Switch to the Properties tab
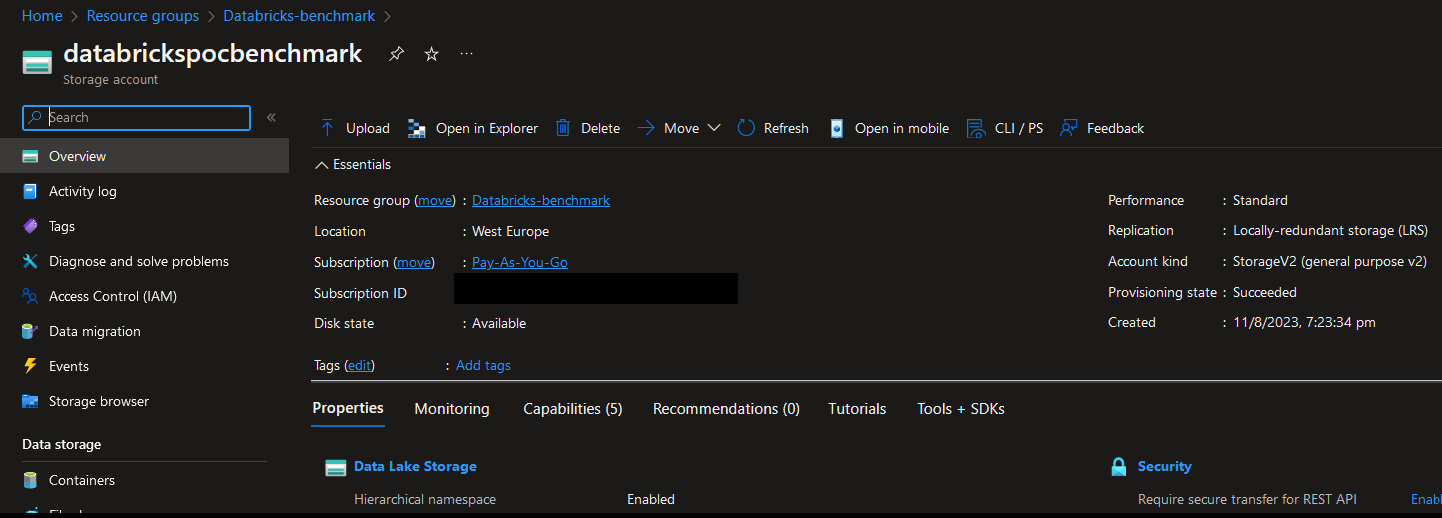 [348, 408]
